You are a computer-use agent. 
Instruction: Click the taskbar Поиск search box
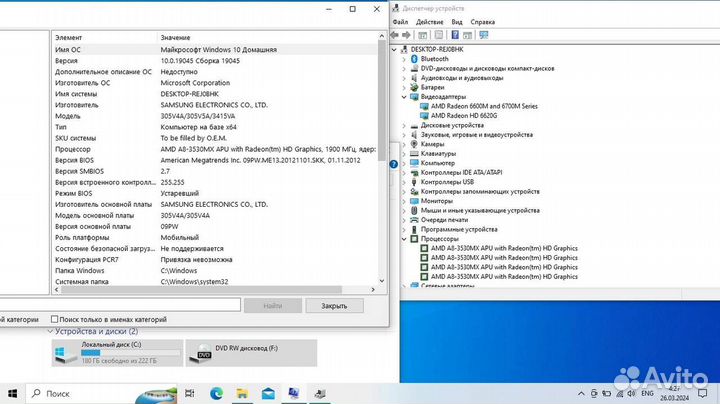click(101, 393)
